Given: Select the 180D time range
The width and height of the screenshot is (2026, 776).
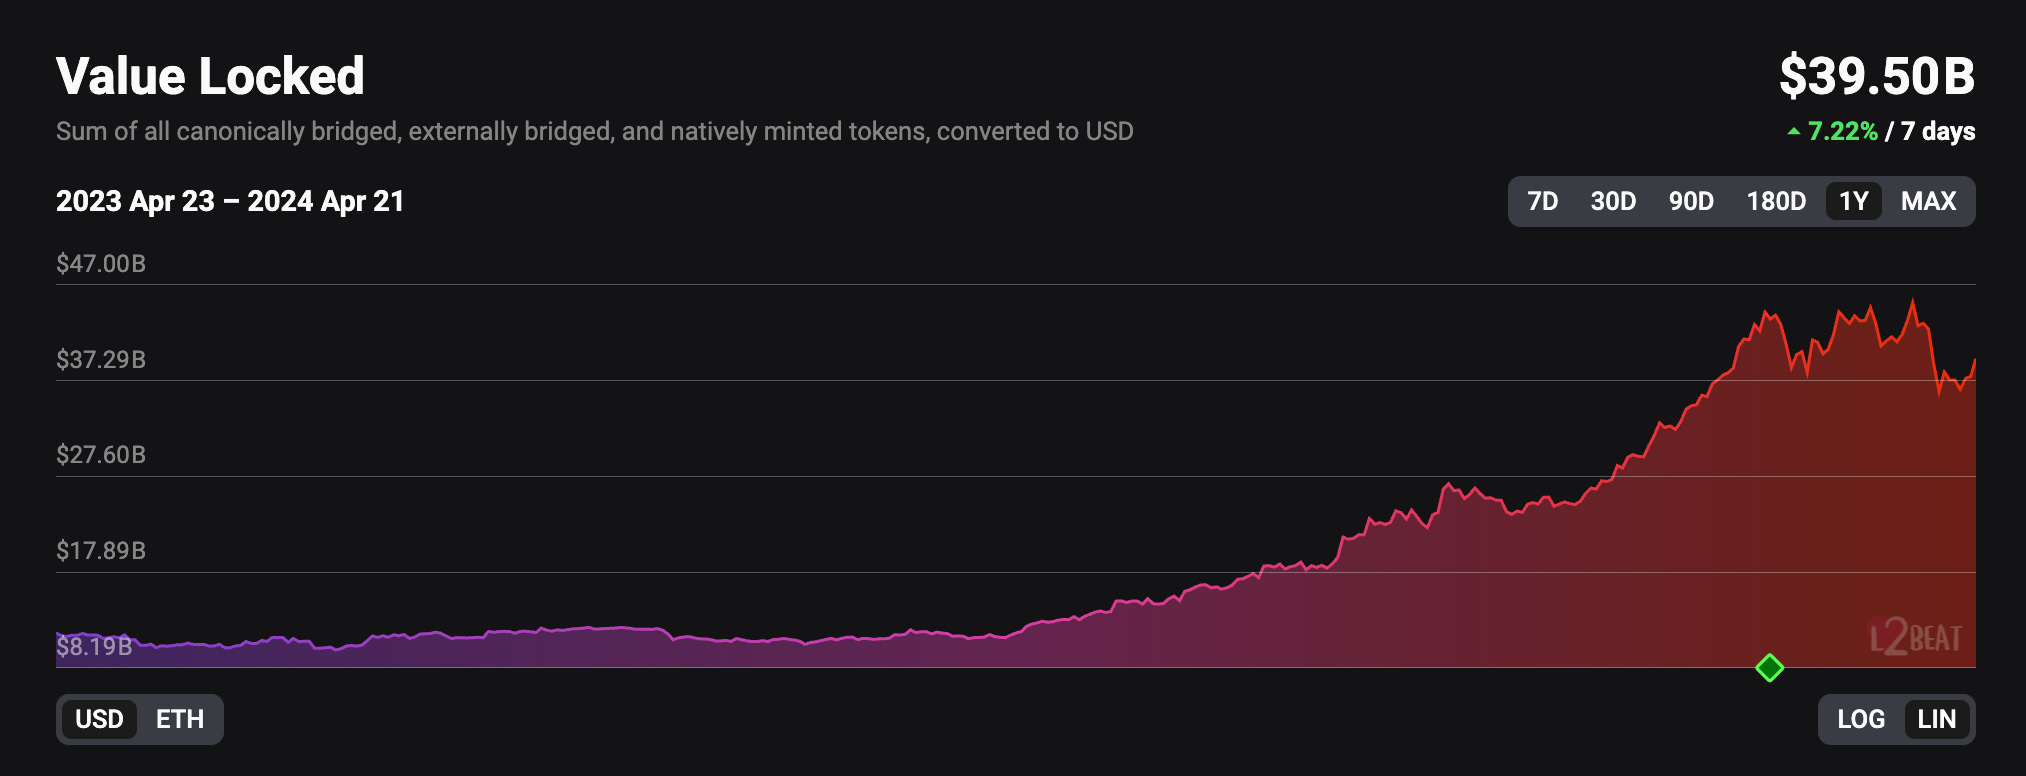Looking at the screenshot, I should [1776, 201].
